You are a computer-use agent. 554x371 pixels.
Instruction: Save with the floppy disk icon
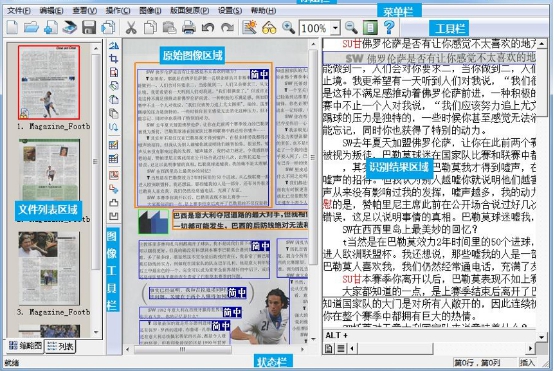89,28
